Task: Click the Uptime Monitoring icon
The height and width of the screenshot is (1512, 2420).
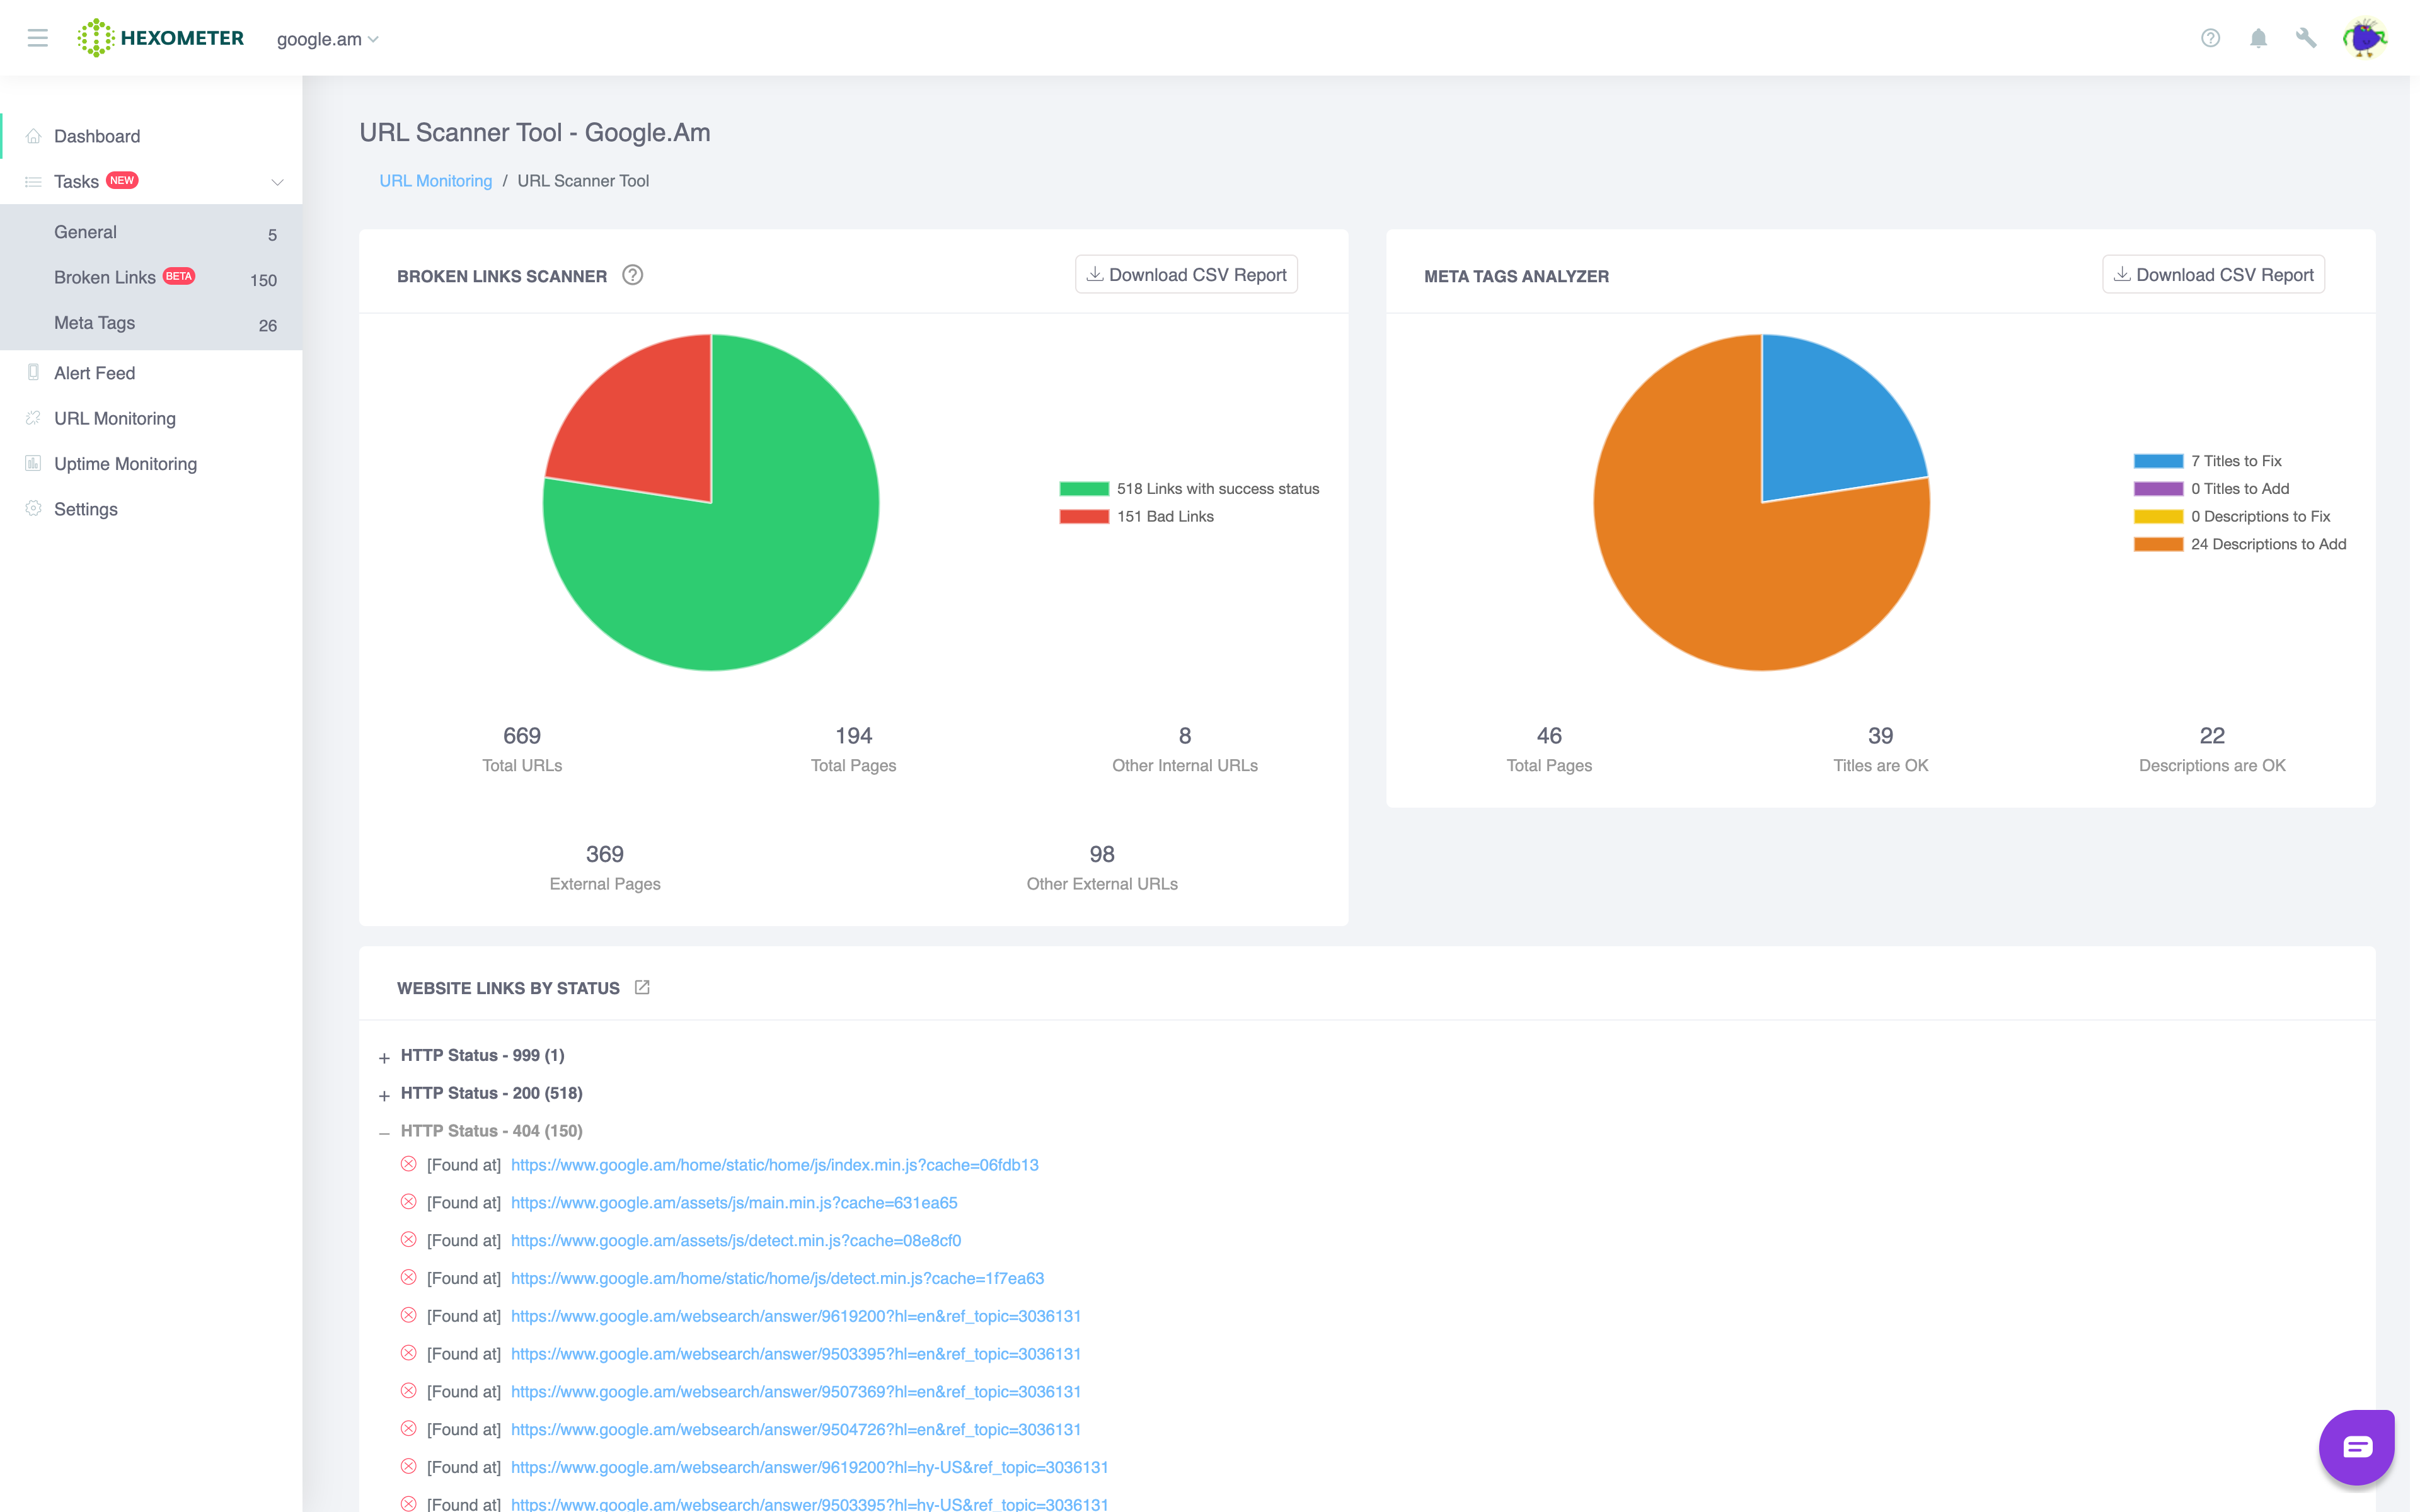Action: [x=33, y=463]
